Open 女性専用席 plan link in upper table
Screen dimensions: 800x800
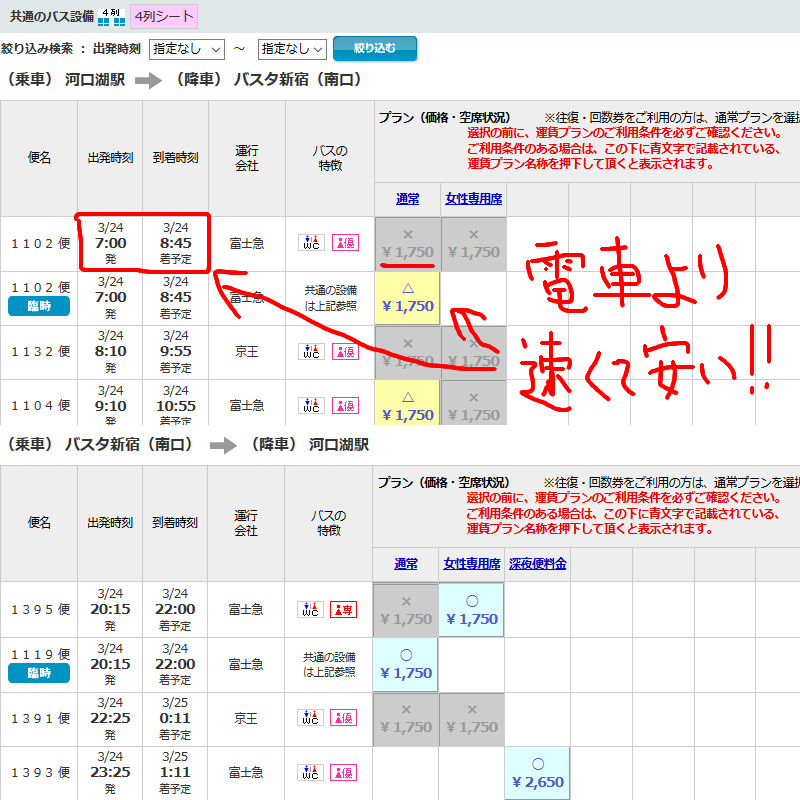[473, 199]
